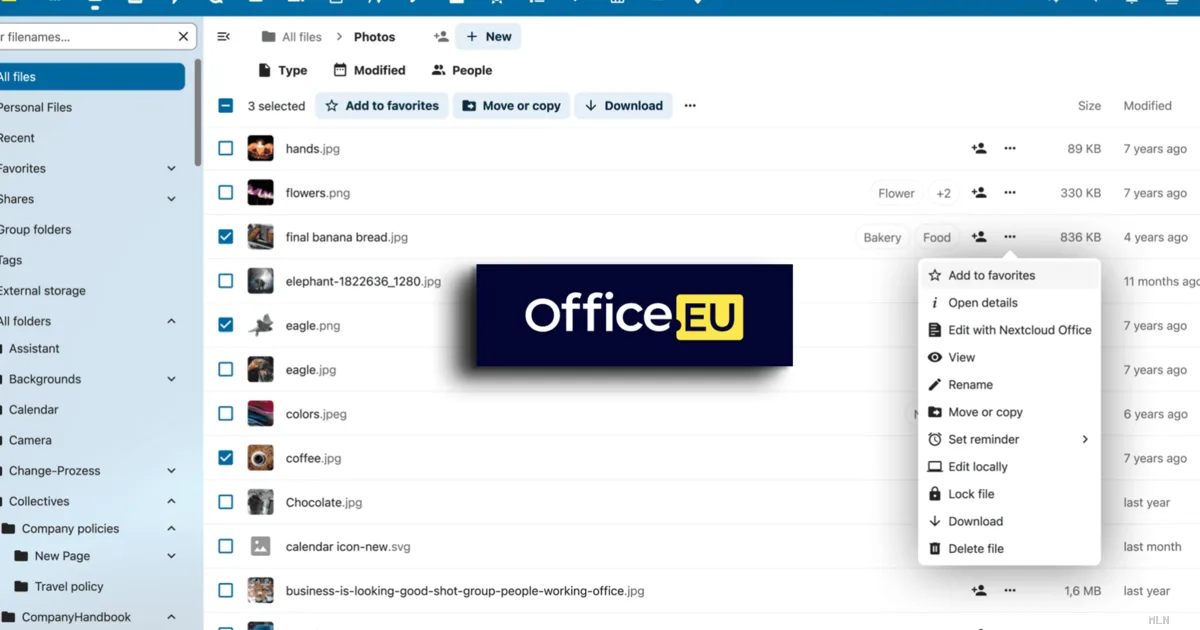Choose Rename from the context menu
This screenshot has width=1200, height=630.
(x=970, y=385)
